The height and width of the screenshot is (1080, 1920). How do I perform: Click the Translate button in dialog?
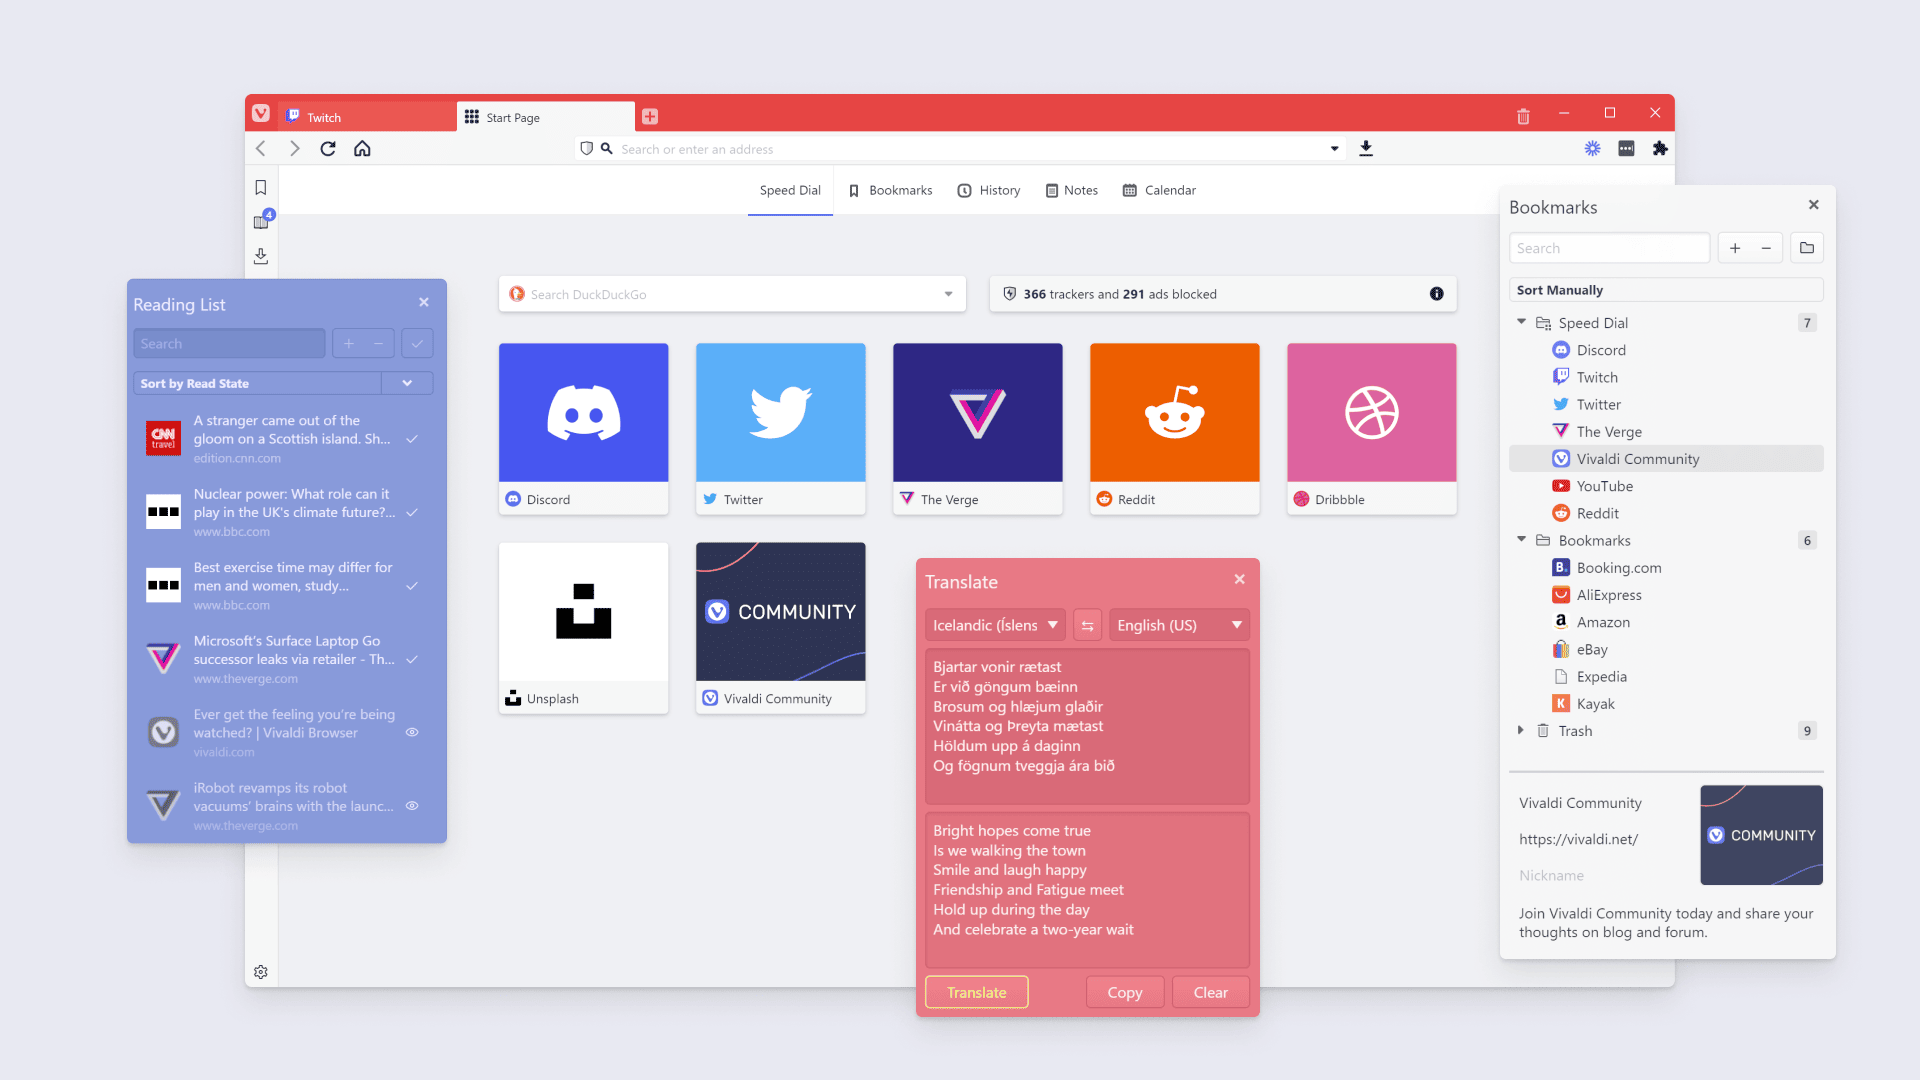coord(976,992)
